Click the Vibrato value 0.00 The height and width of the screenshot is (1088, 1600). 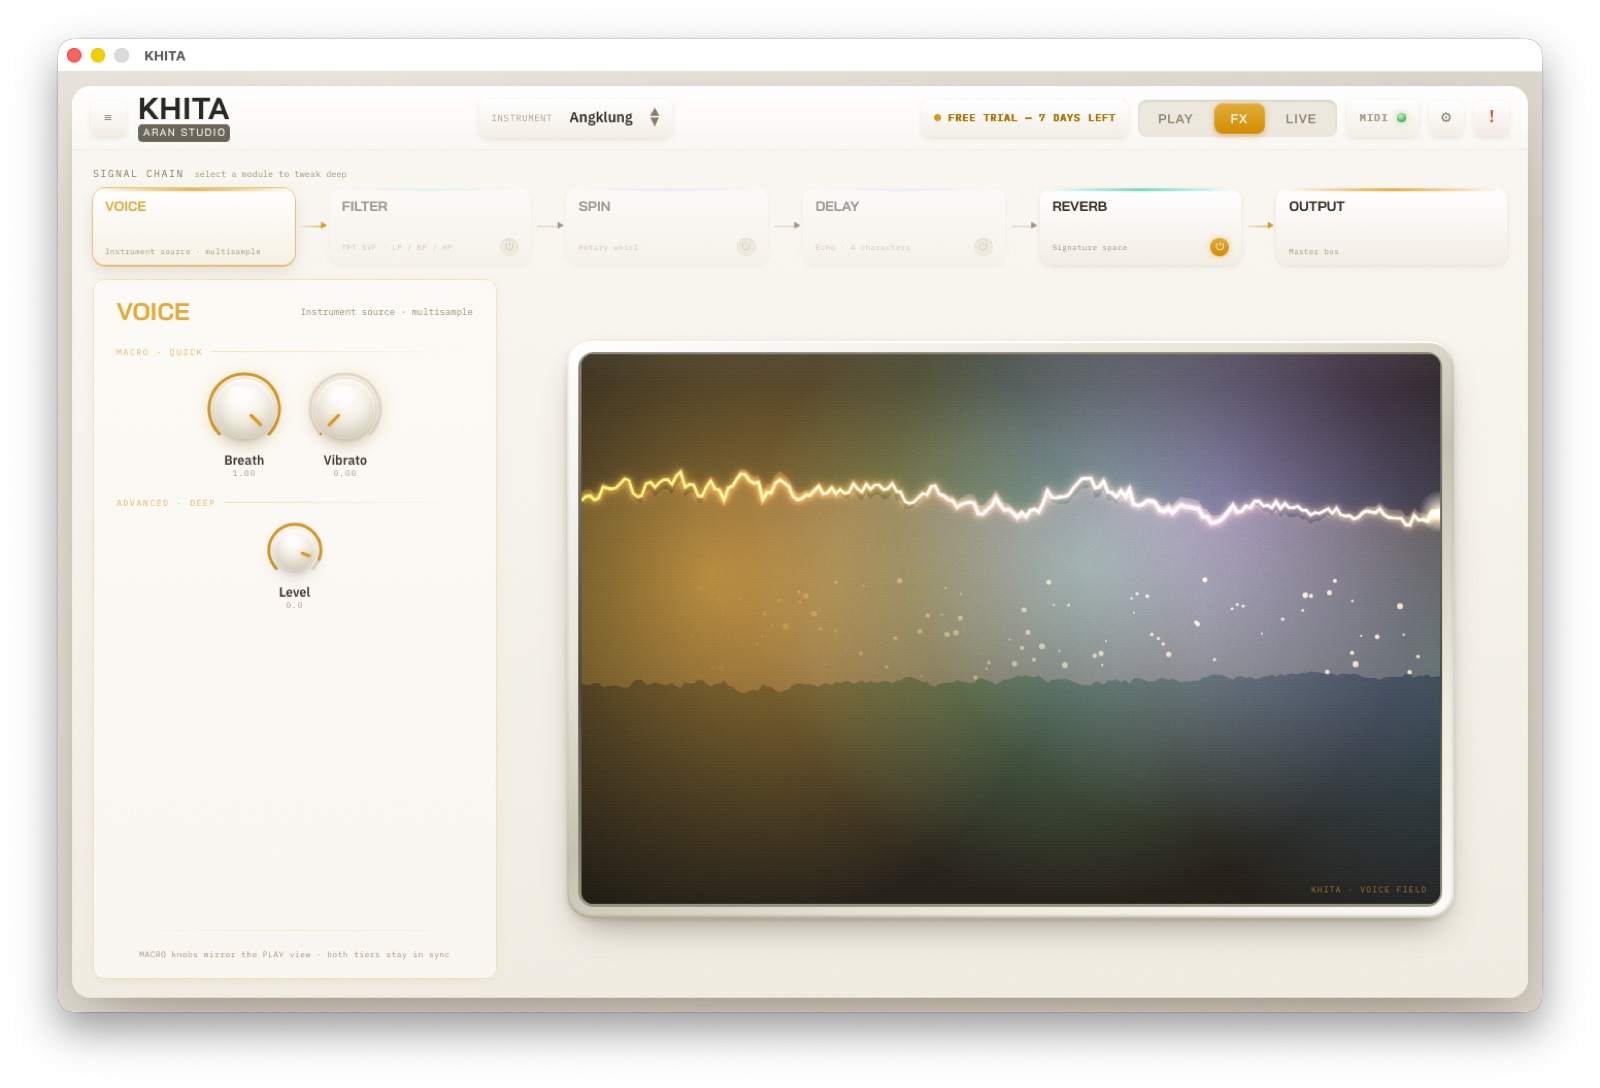point(345,473)
